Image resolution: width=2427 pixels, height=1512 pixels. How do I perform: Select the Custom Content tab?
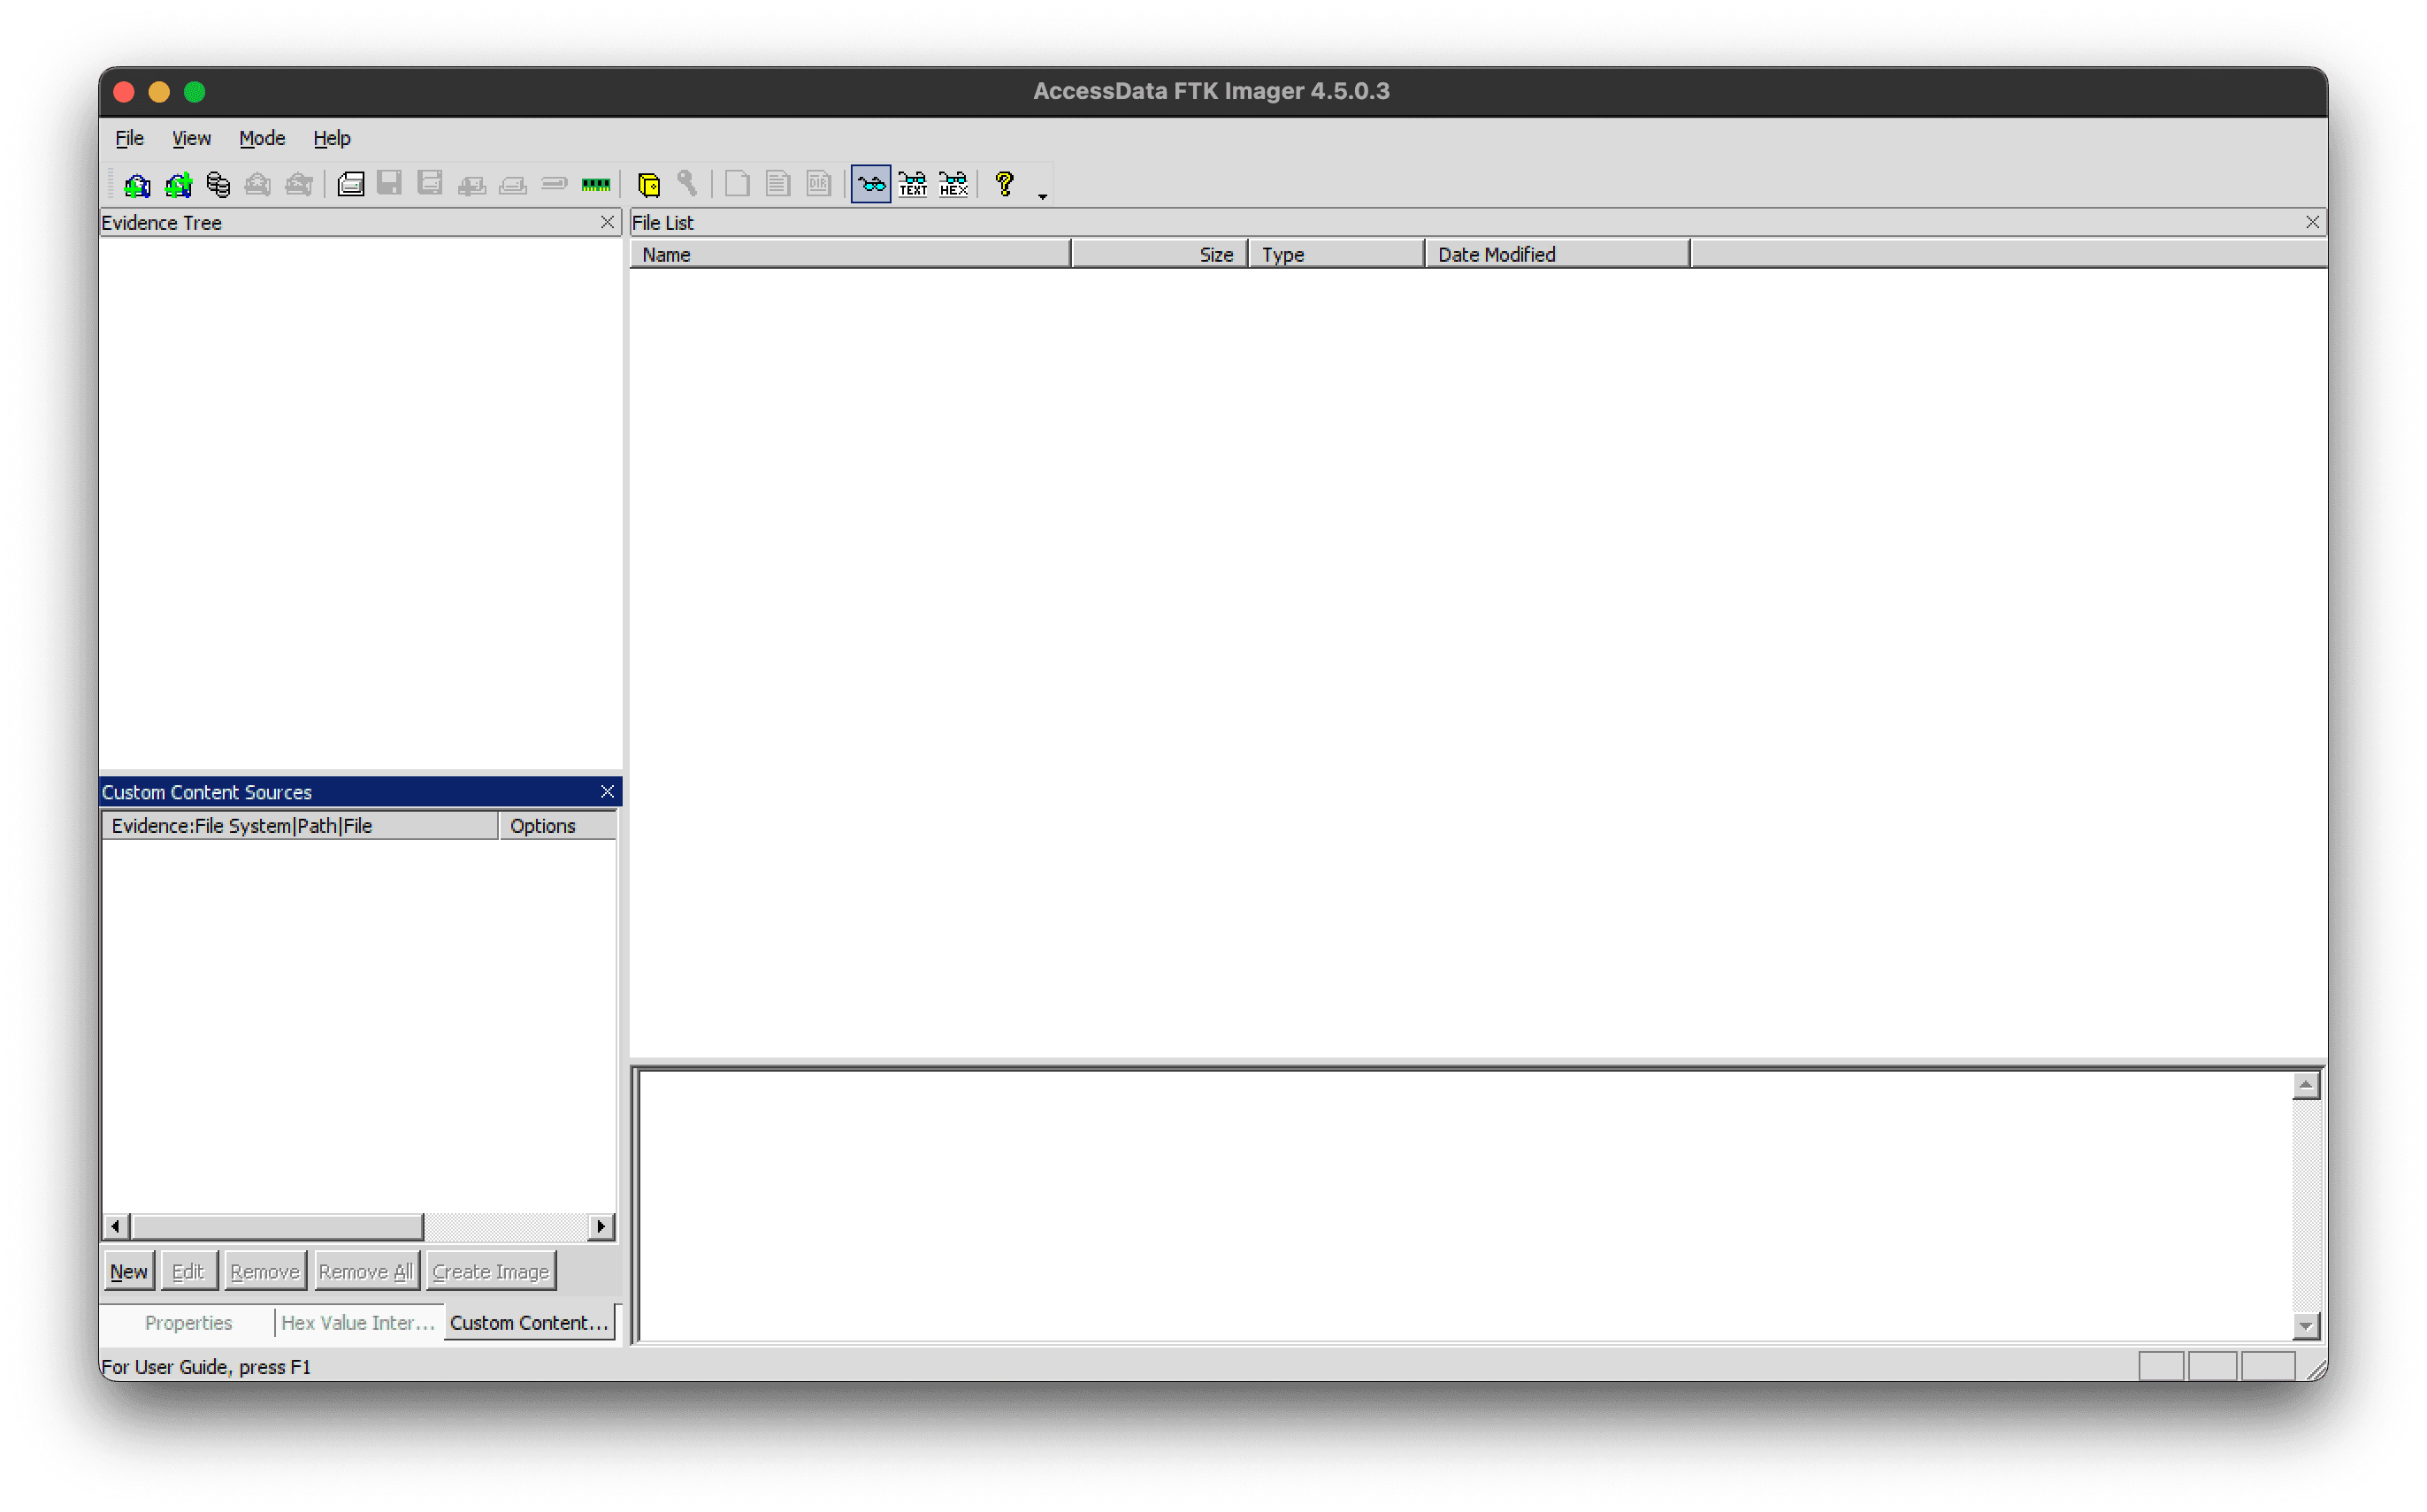pos(530,1323)
